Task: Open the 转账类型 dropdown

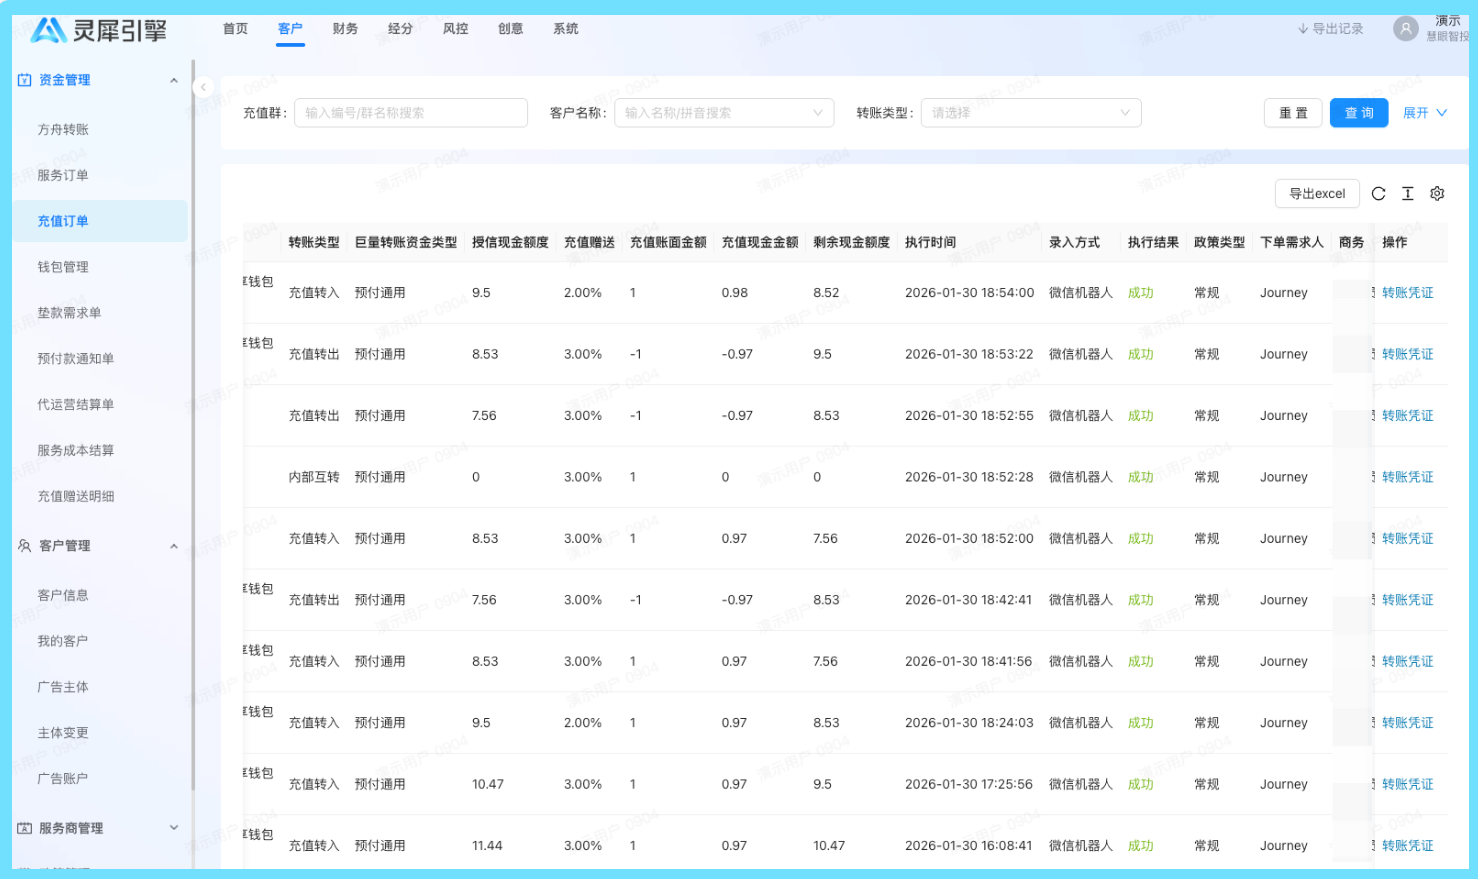Action: pyautogui.click(x=1031, y=113)
